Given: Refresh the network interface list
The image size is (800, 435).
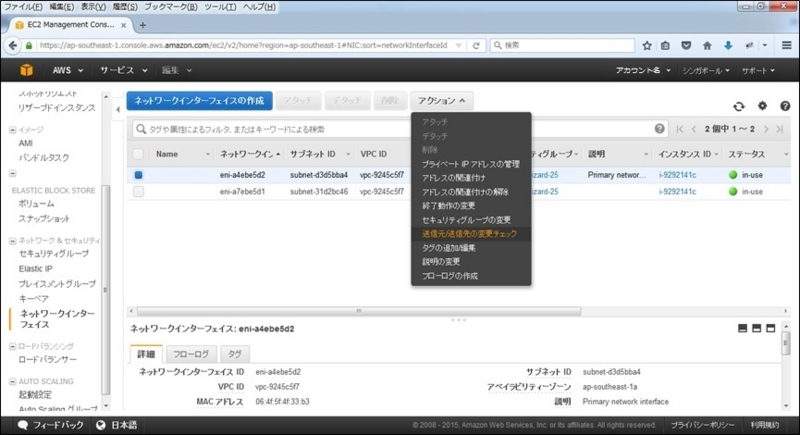Looking at the screenshot, I should point(739,106).
